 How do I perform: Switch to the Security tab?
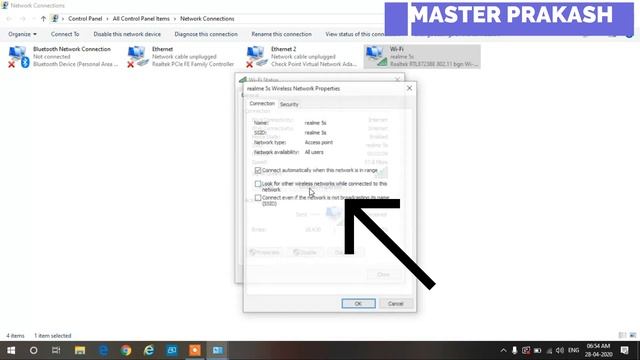(289, 104)
